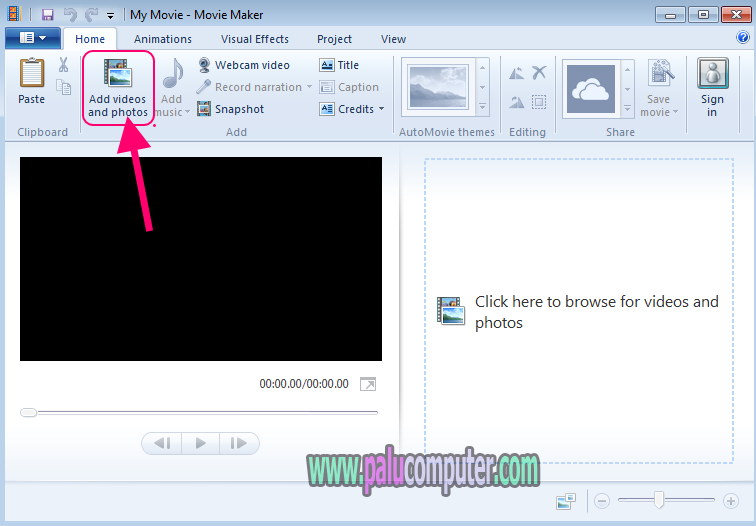756x526 pixels.
Task: Expand AutoMovie themes gallery more arrow
Action: point(483,107)
